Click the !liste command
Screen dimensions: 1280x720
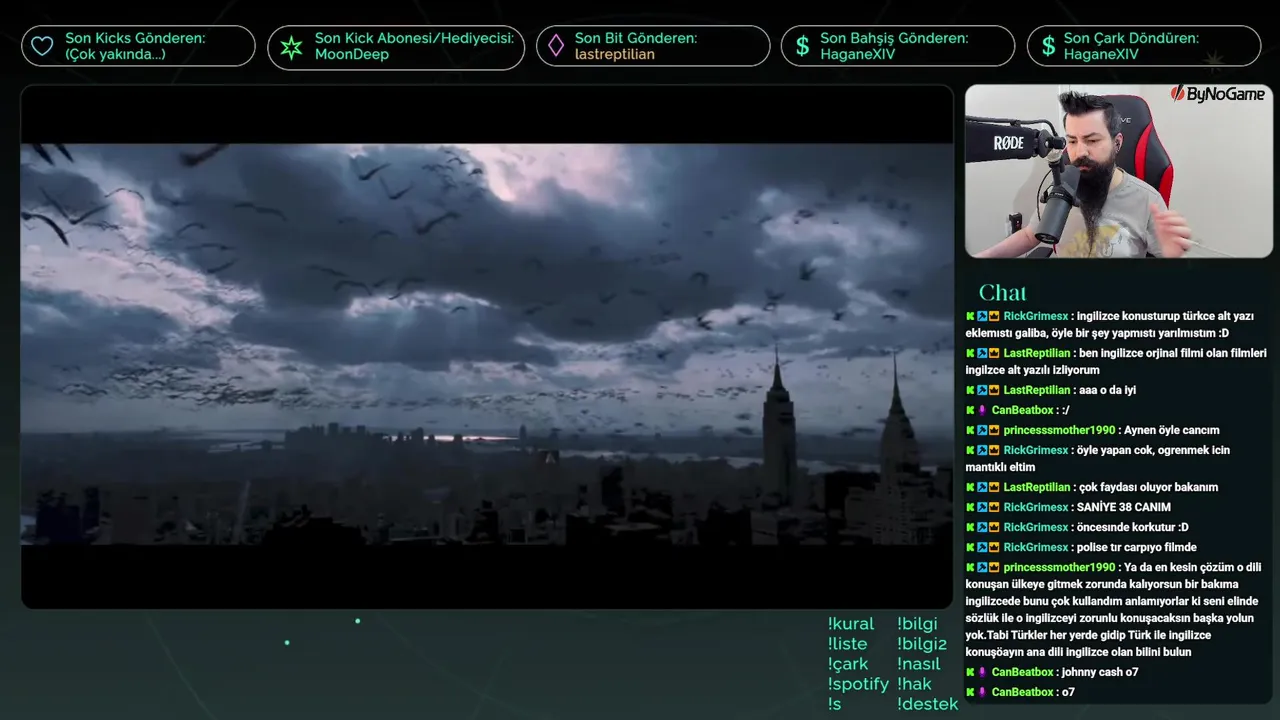(x=847, y=644)
